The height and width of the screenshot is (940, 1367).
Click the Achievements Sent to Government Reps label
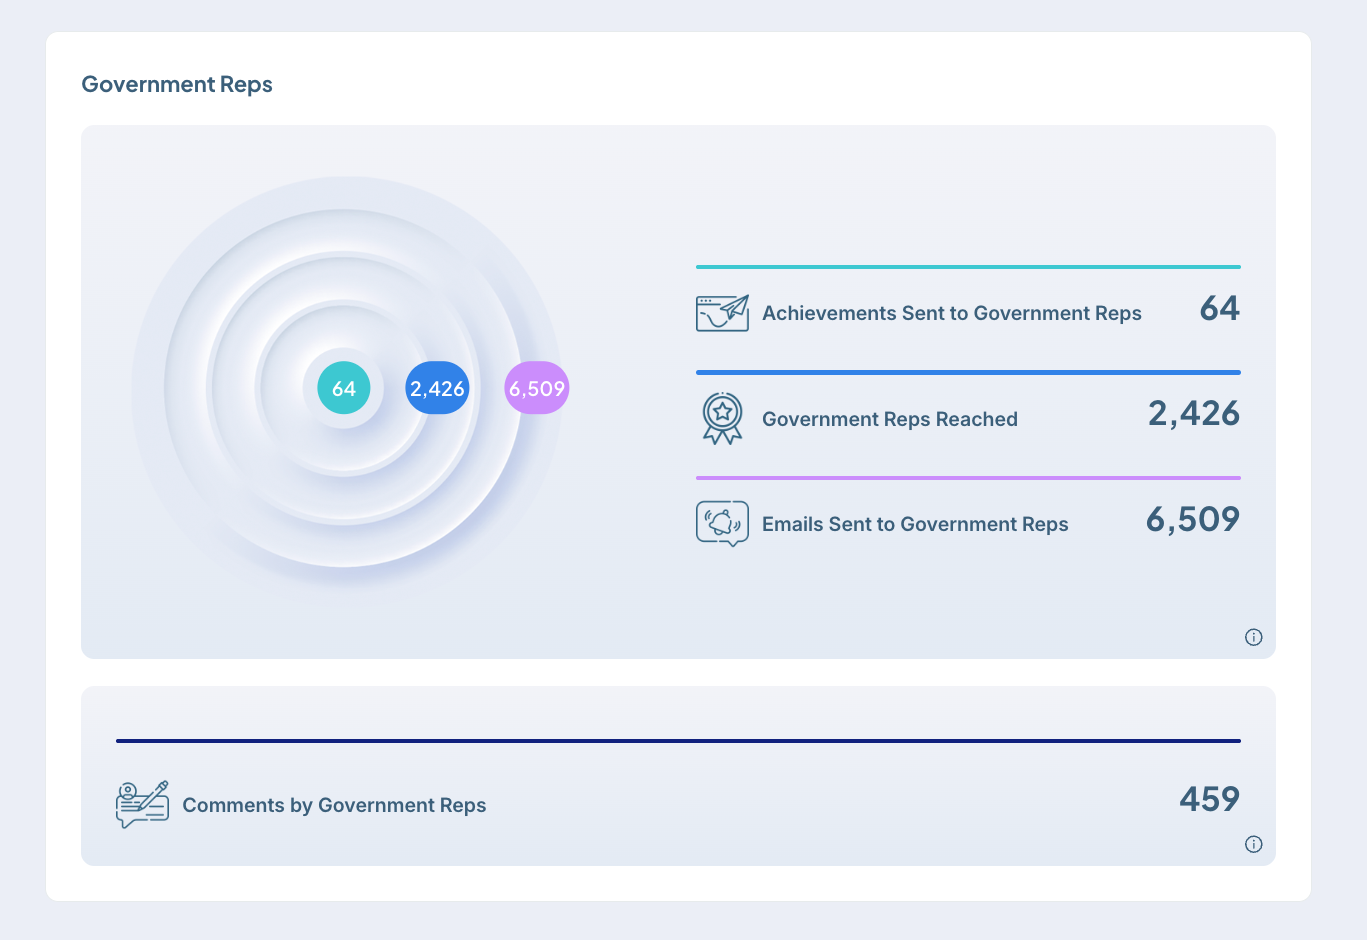tap(951, 313)
